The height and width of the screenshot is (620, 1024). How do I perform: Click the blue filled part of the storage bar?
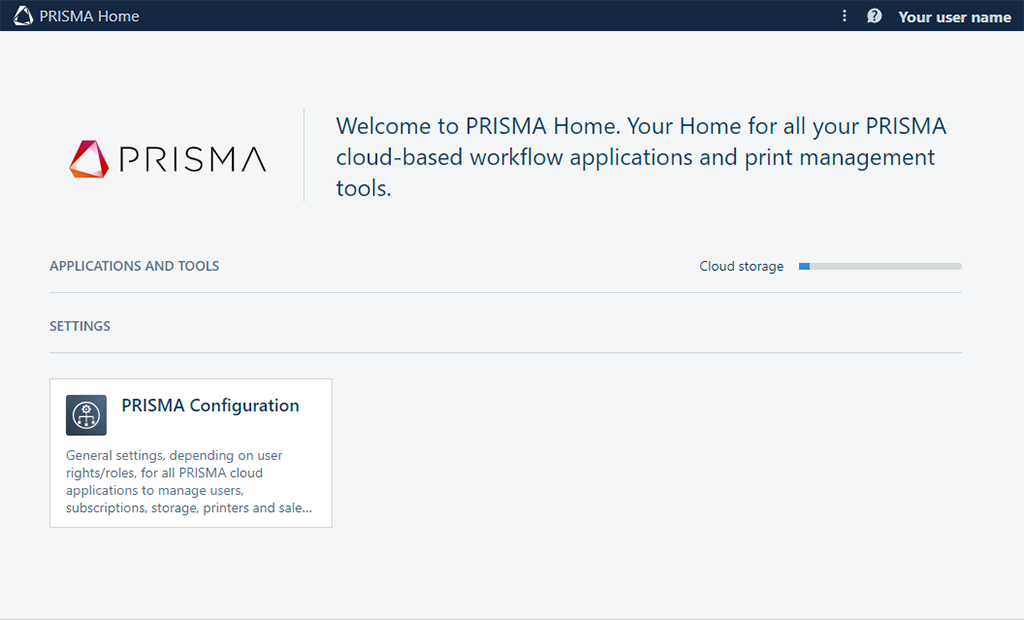pyautogui.click(x=804, y=266)
